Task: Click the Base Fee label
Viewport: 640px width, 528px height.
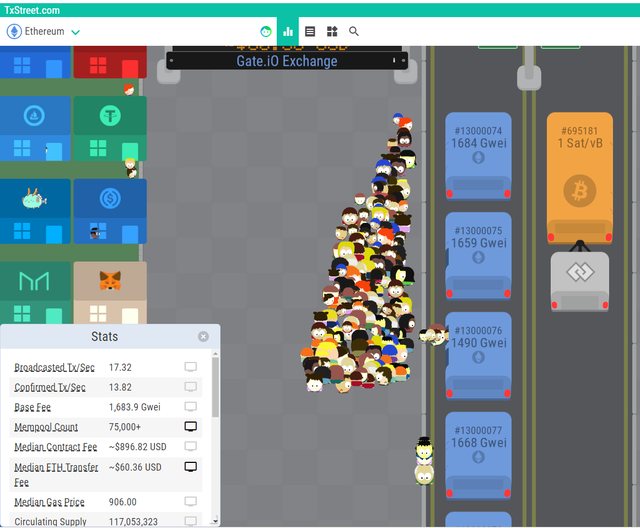Action: [x=32, y=407]
